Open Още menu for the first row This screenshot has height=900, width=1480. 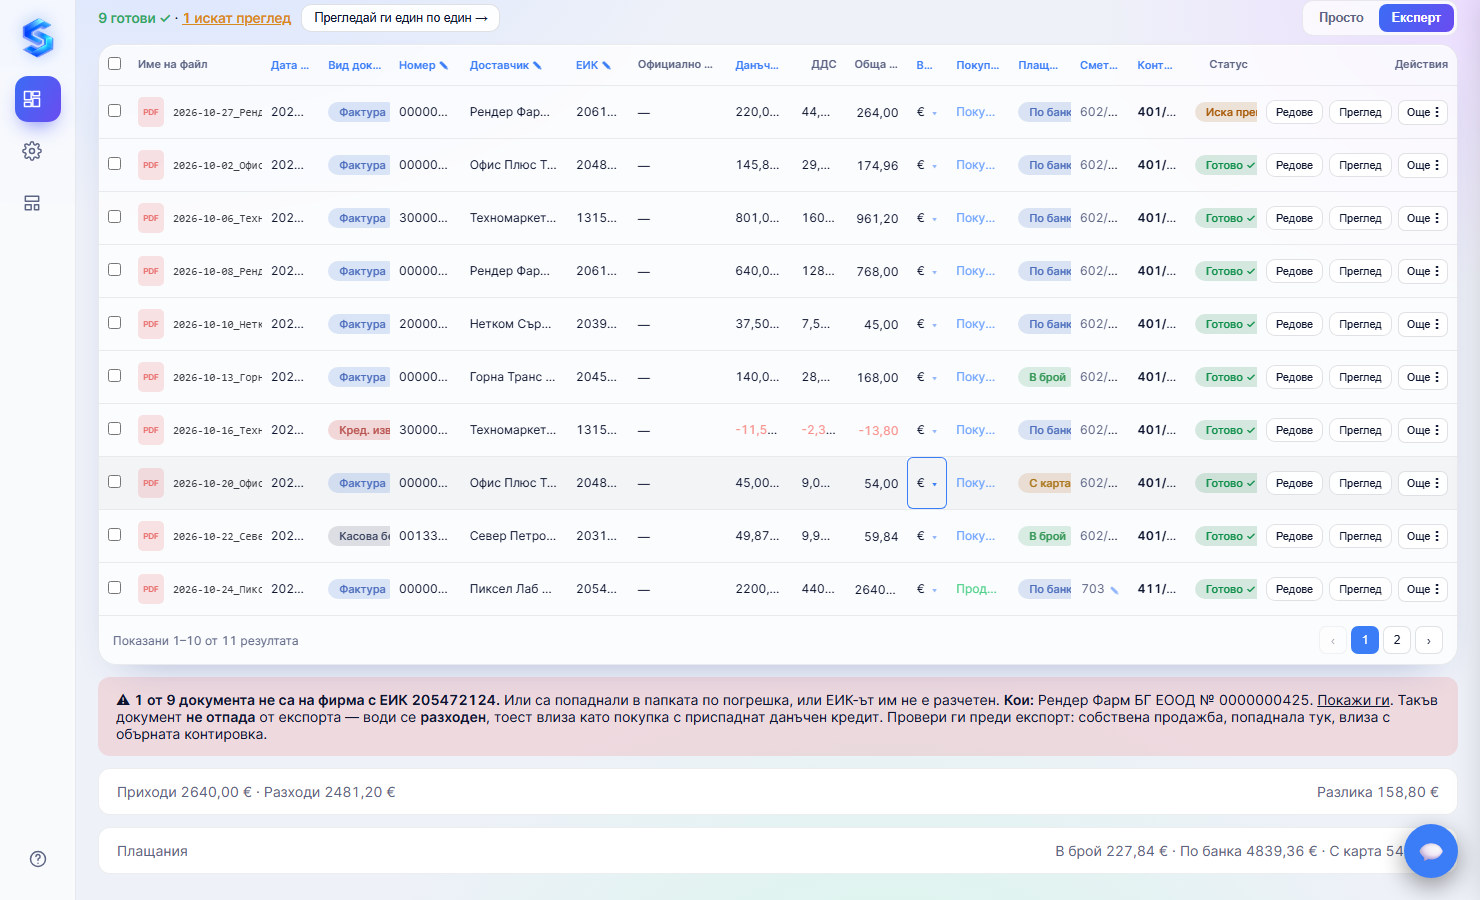[1423, 112]
